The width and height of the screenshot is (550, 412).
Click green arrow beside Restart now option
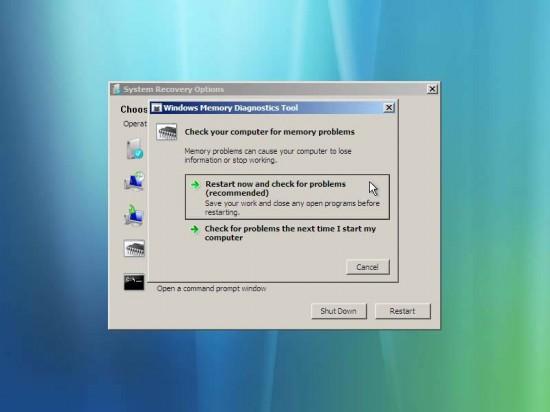[195, 185]
